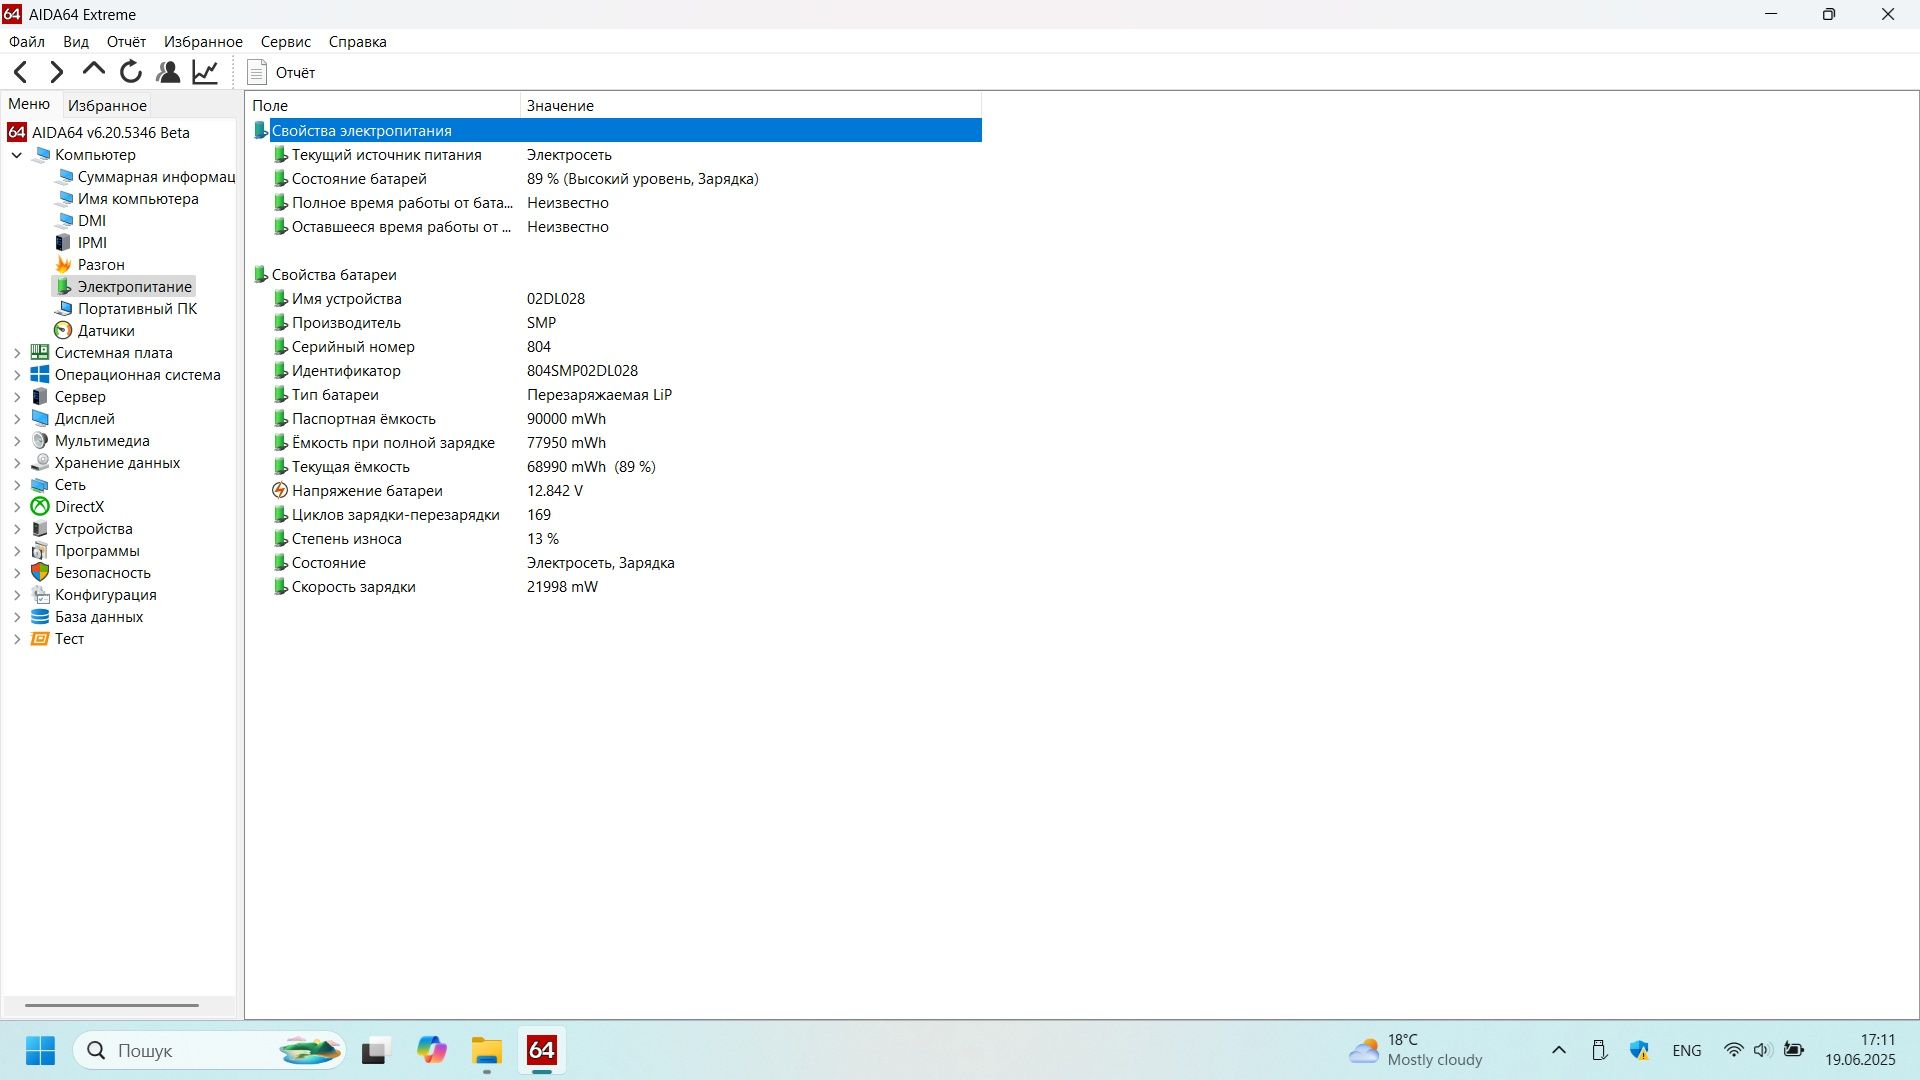Viewport: 1920px width, 1080px height.
Task: Click the Безопасность shield icon
Action: click(x=40, y=573)
